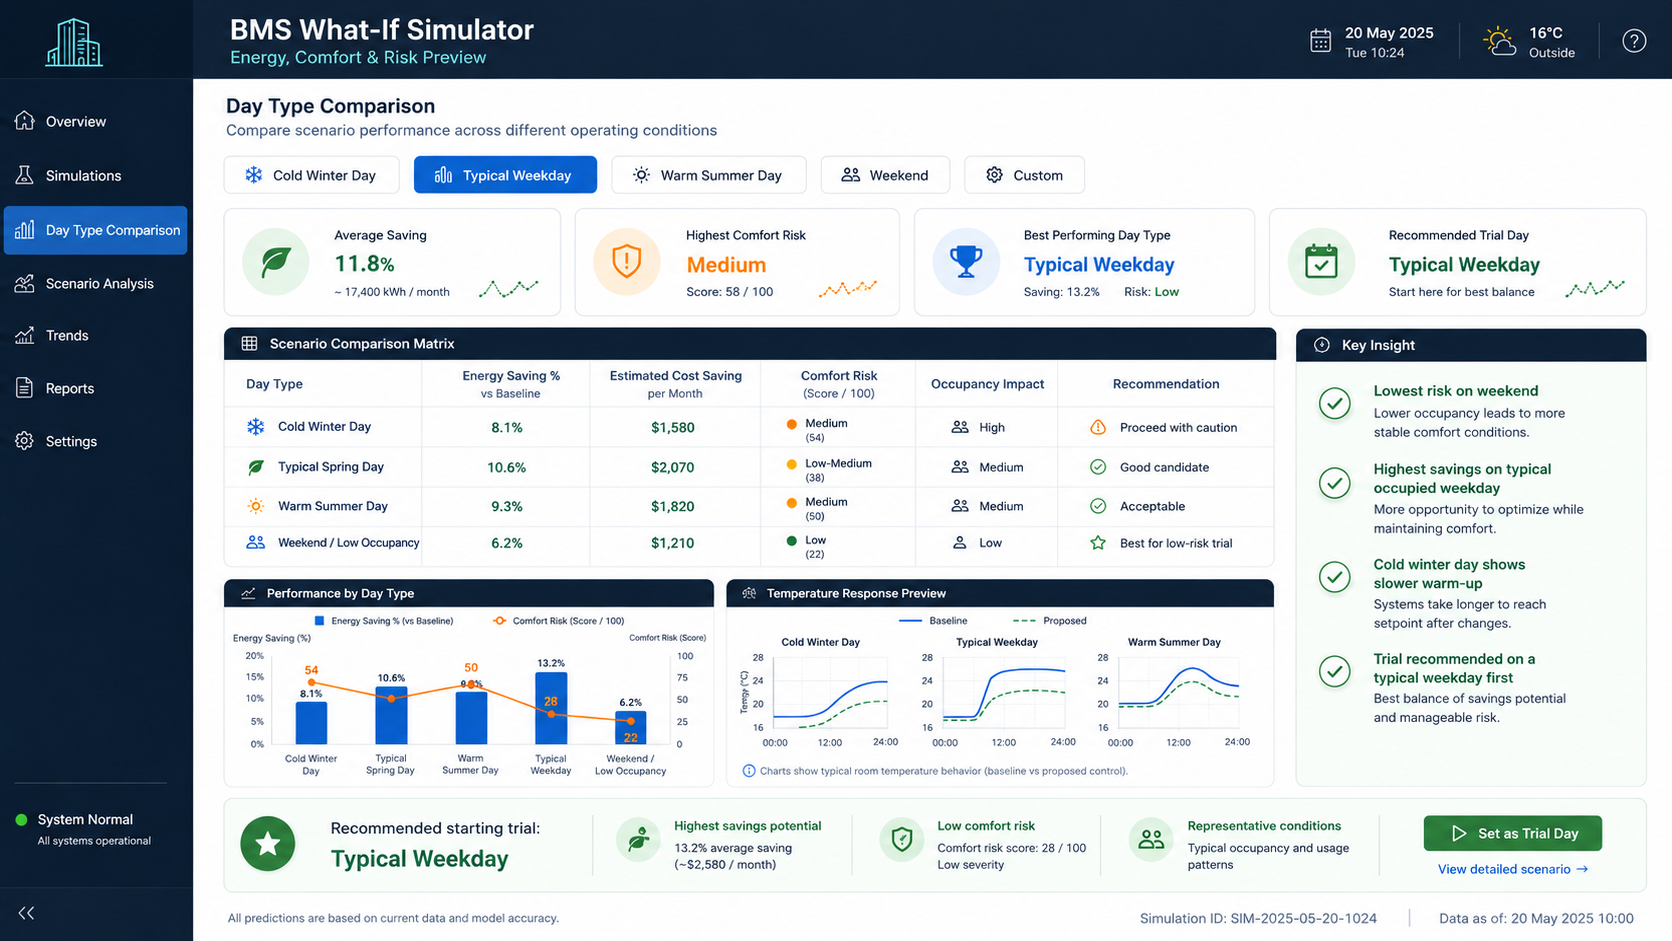Screen dimensions: 1672x941
Task: Click the Energy Saving % column header
Action: tap(511, 384)
